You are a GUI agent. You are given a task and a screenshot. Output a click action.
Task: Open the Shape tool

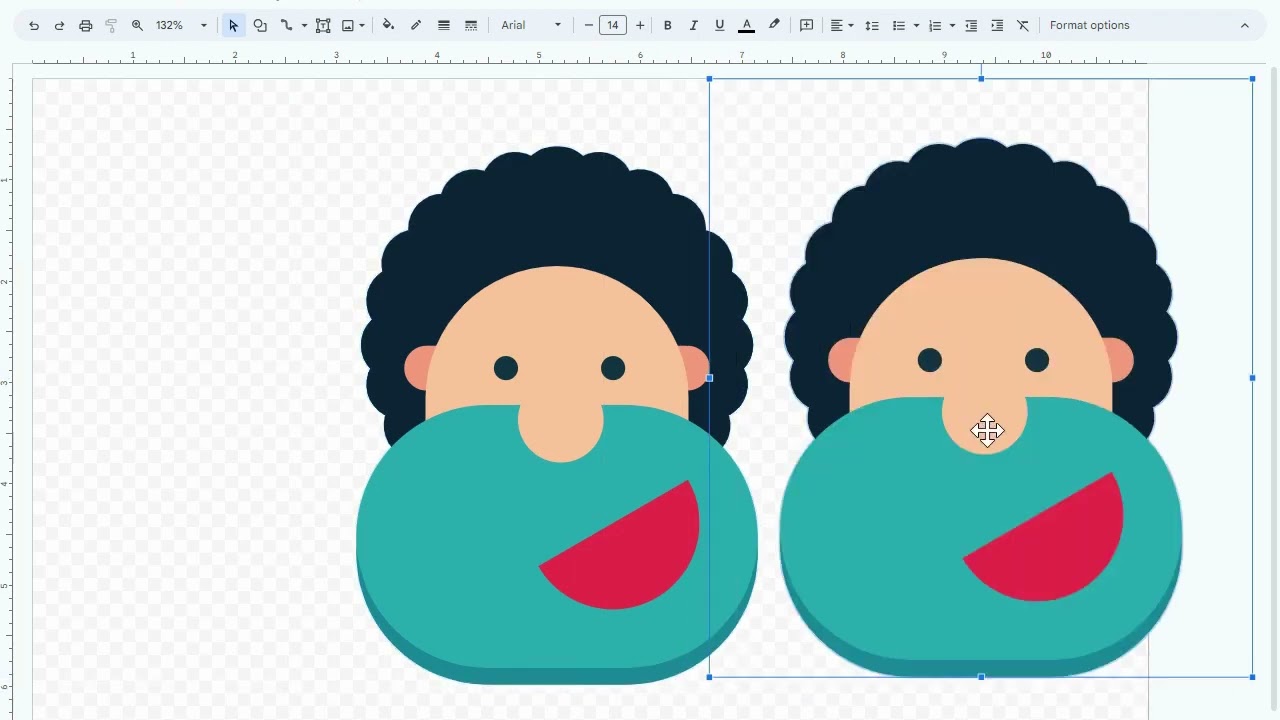(260, 25)
